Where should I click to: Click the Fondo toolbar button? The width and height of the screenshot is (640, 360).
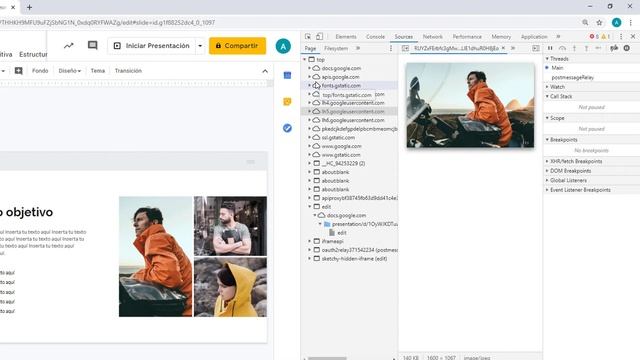40,71
